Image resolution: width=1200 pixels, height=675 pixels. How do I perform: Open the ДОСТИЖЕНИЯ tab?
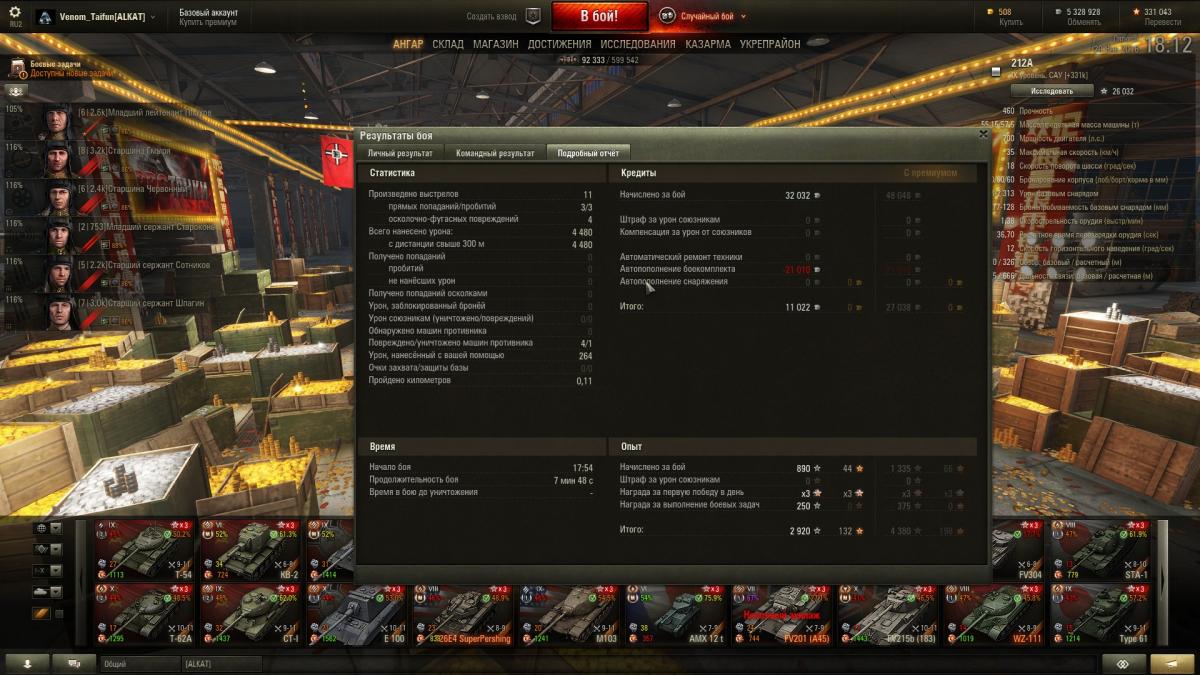click(560, 44)
